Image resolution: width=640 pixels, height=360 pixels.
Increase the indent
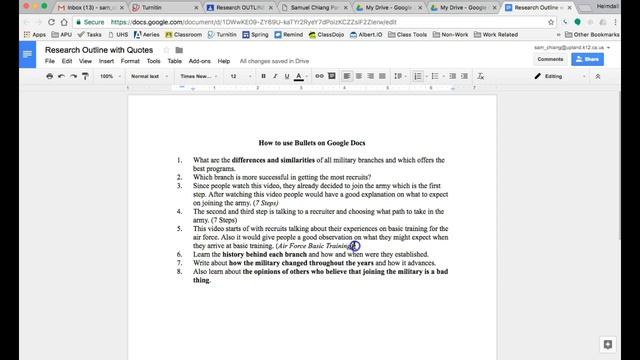pyautogui.click(x=464, y=76)
